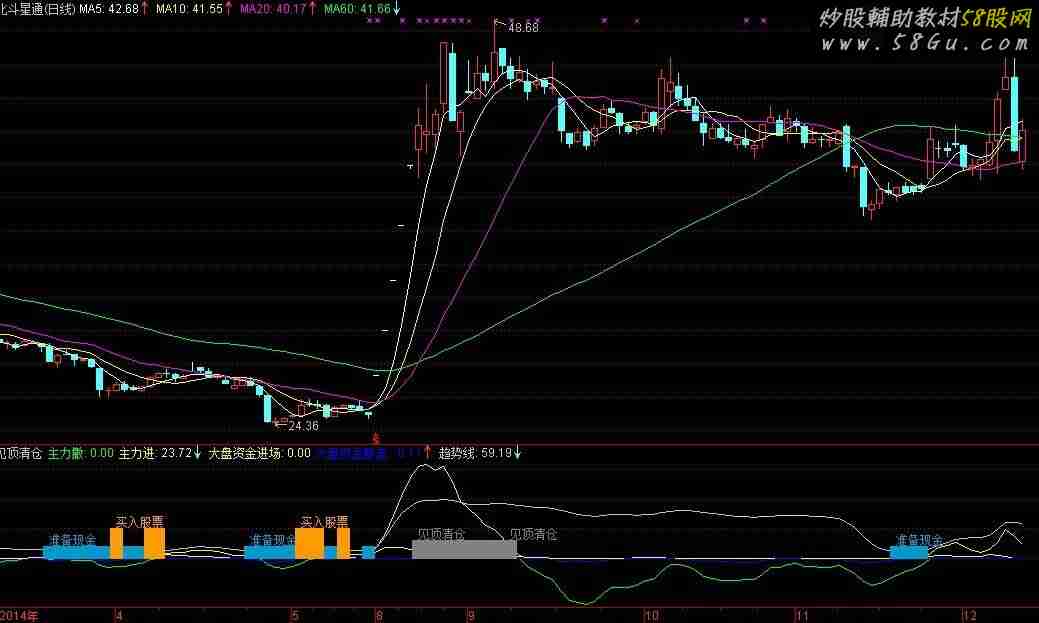This screenshot has height=623, width=1039.
Task: Click month 10 on the time axis
Action: (651, 613)
